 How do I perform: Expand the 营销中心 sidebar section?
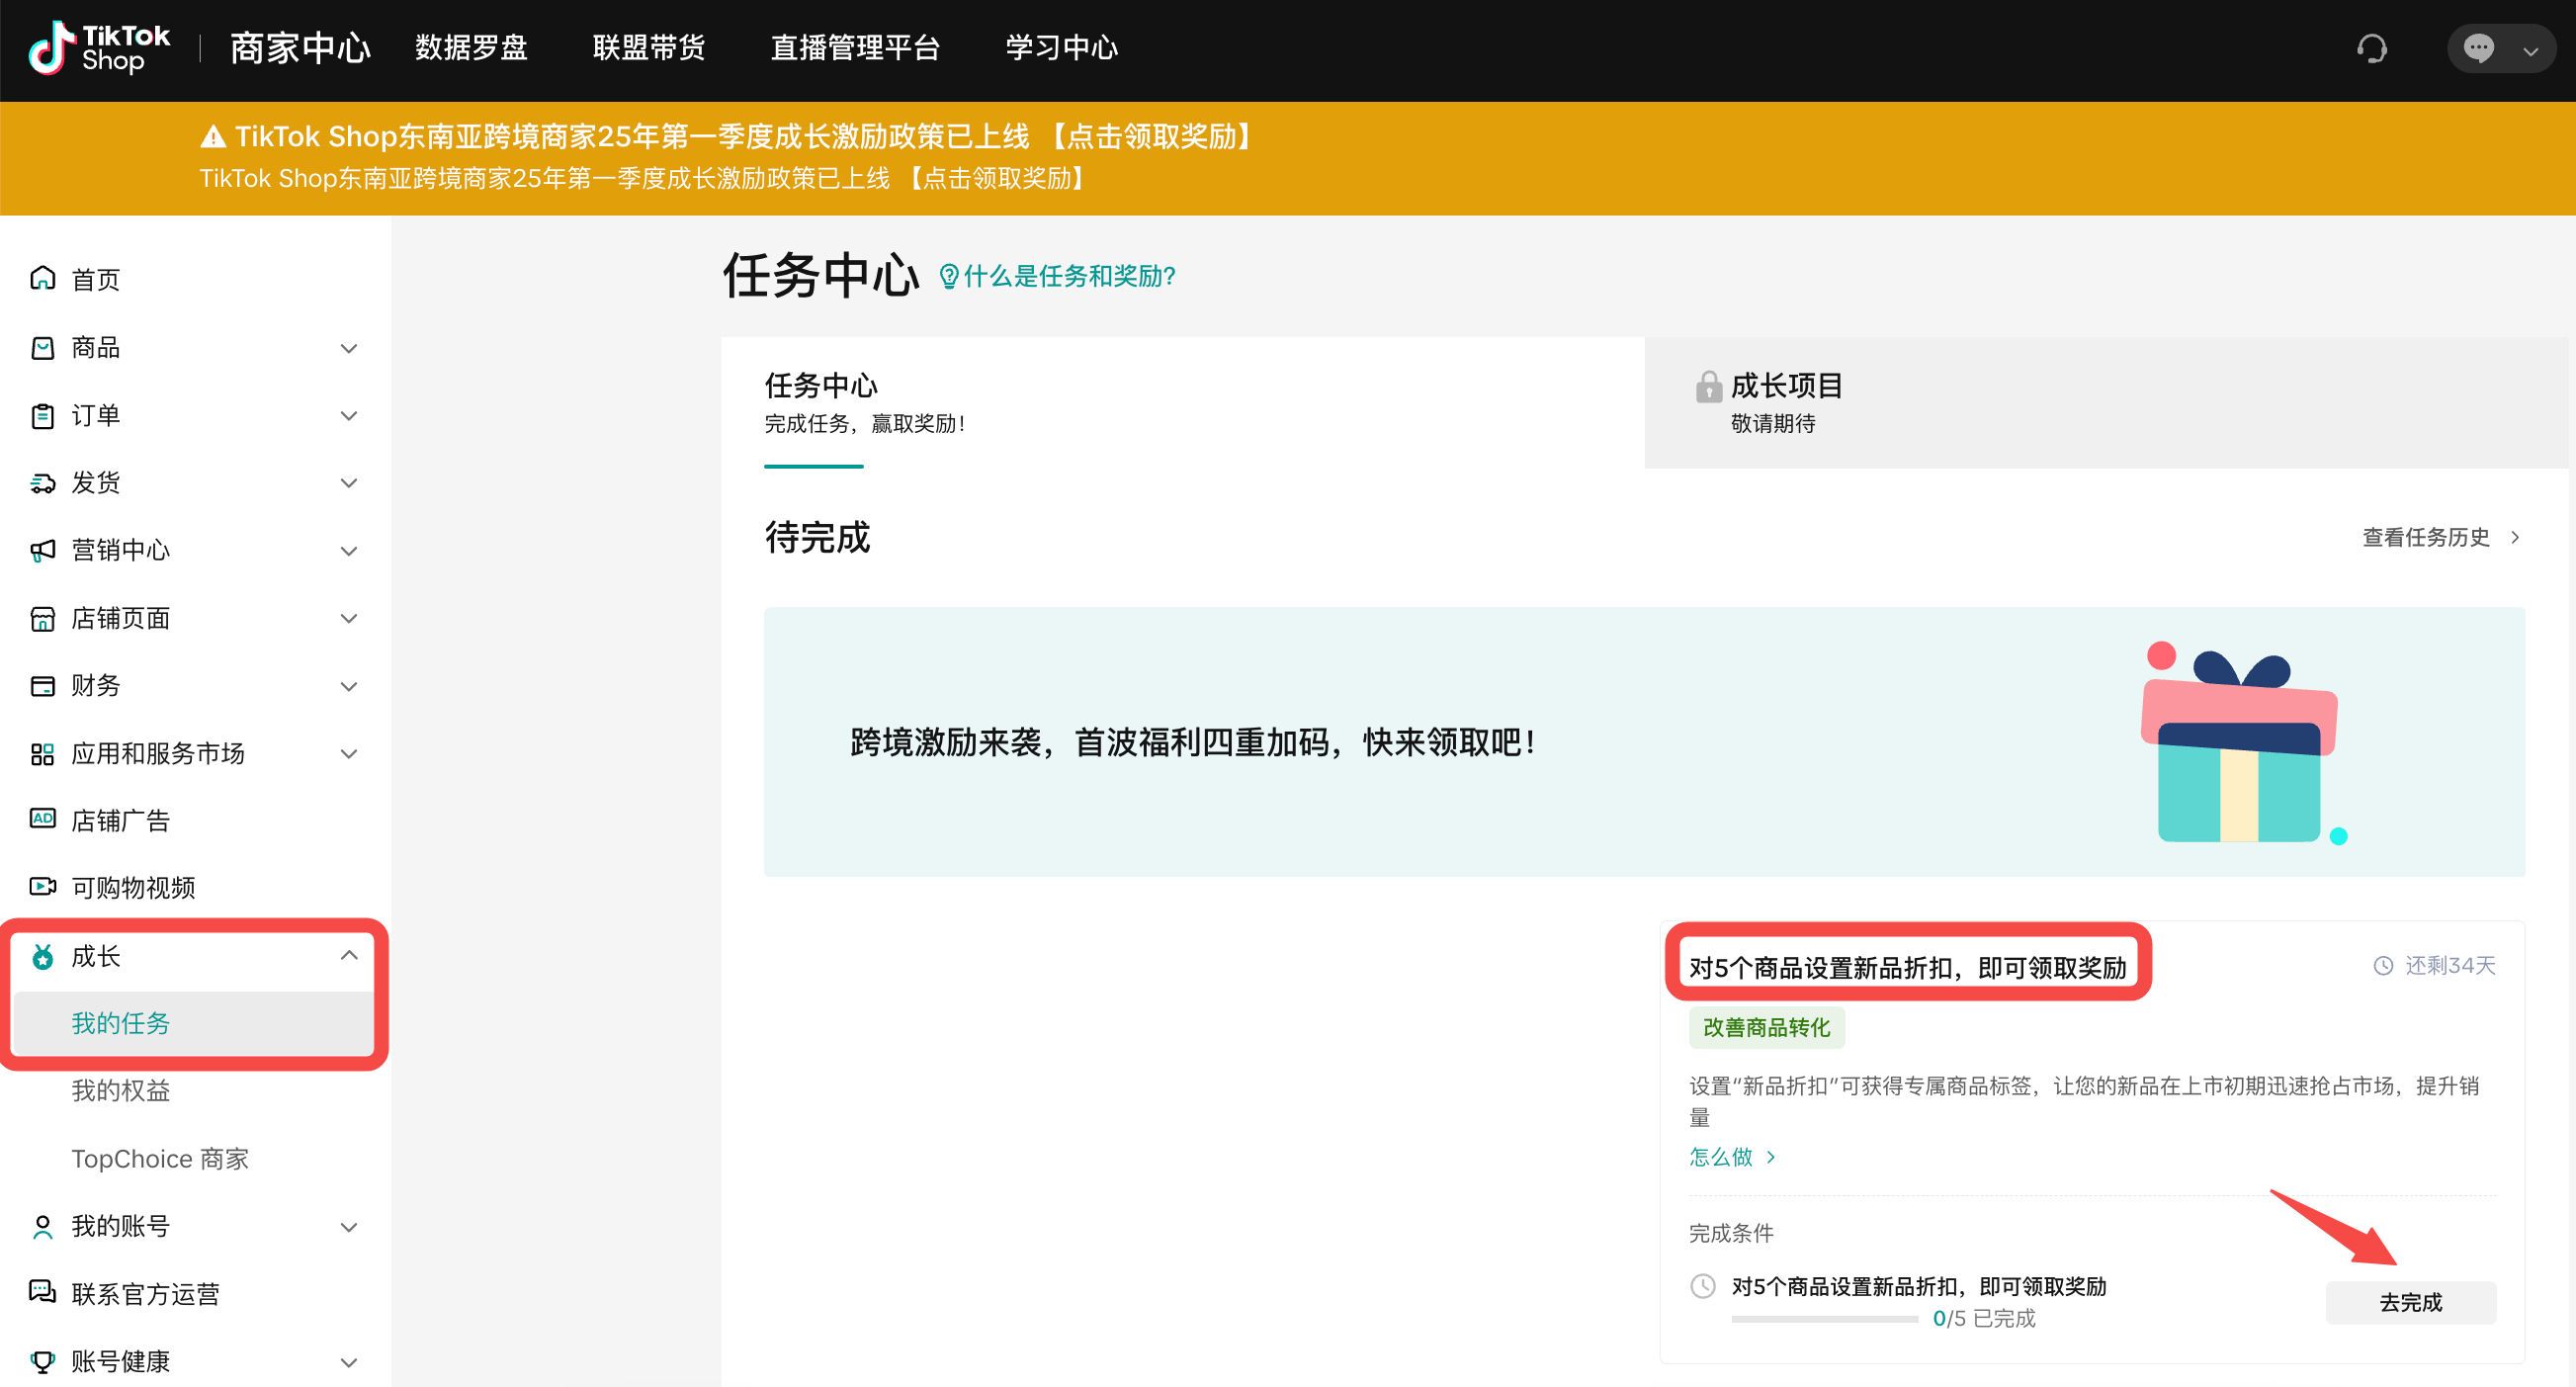pos(348,551)
